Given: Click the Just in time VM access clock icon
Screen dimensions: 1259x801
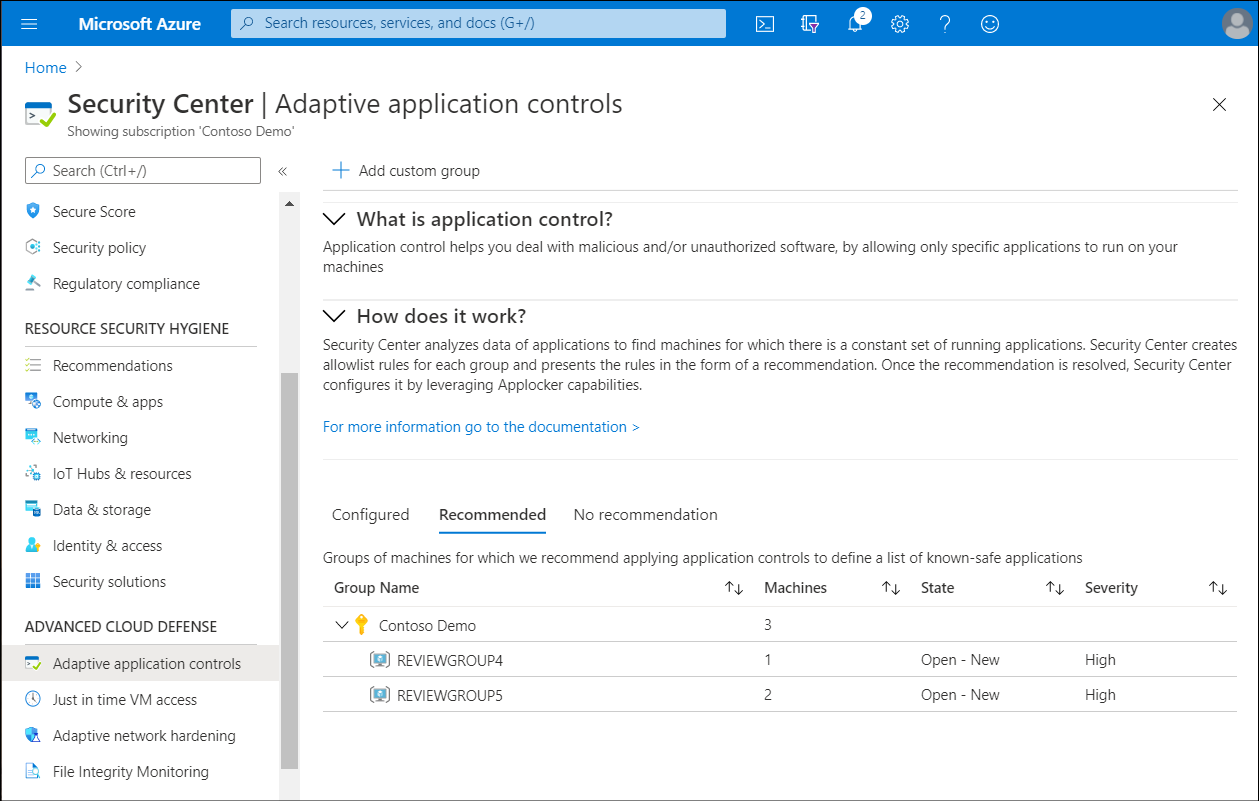Looking at the screenshot, I should [x=33, y=699].
